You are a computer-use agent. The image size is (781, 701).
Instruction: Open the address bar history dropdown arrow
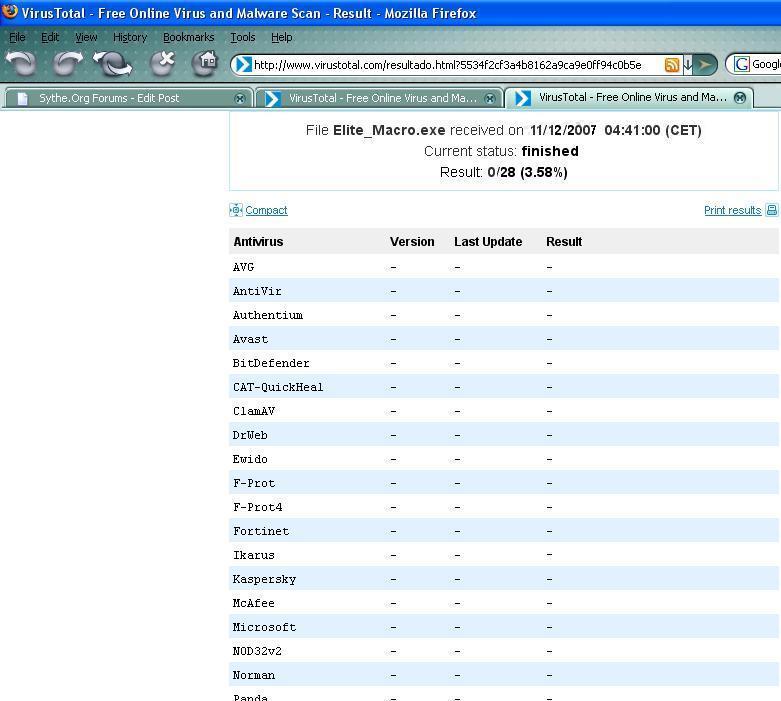point(687,65)
